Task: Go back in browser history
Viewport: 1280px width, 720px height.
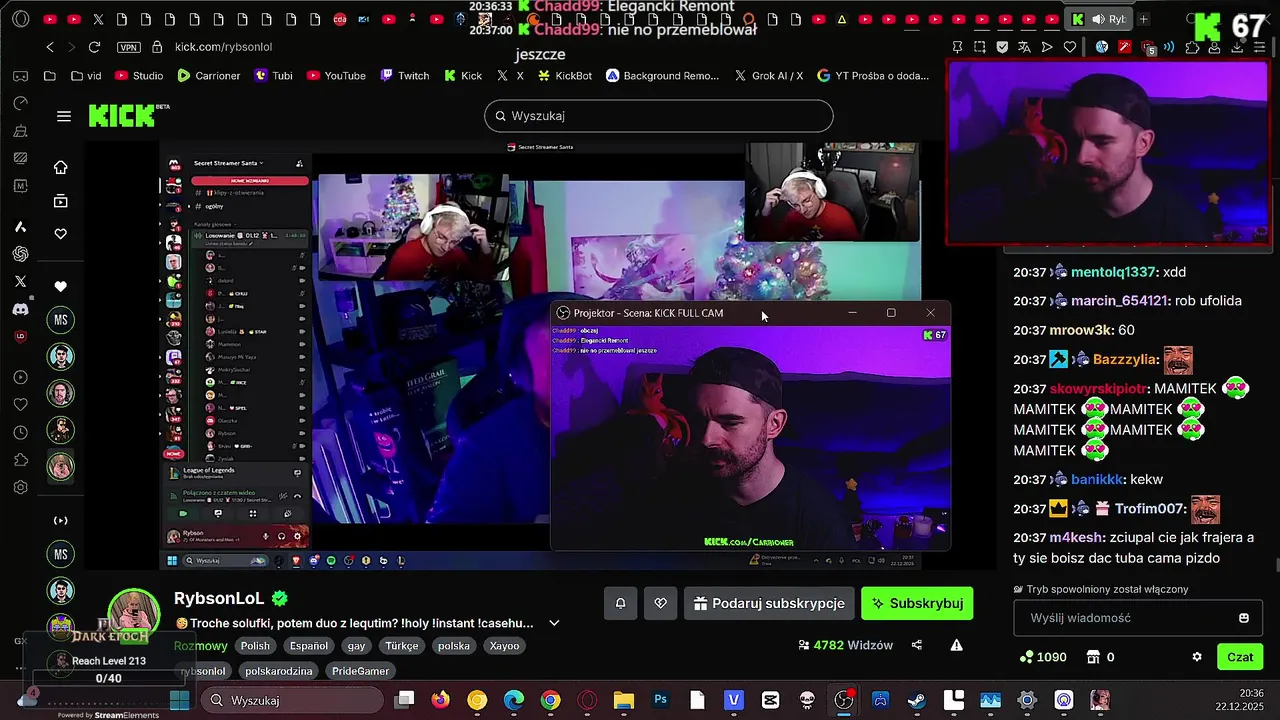Action: tap(50, 47)
